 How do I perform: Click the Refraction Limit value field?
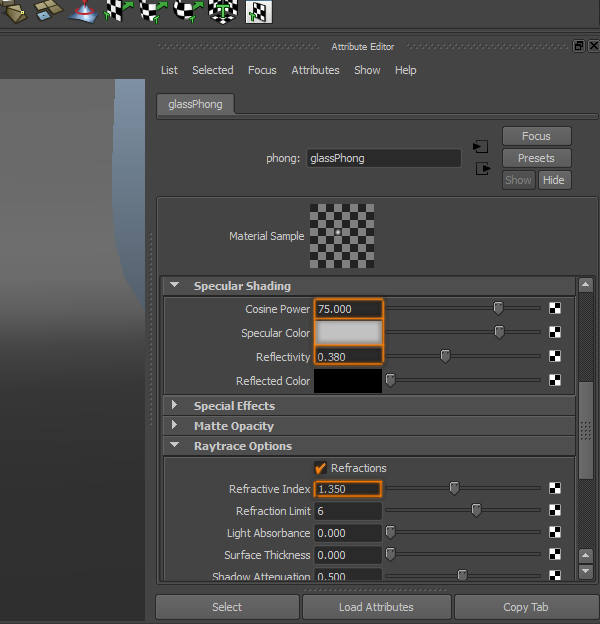(348, 511)
